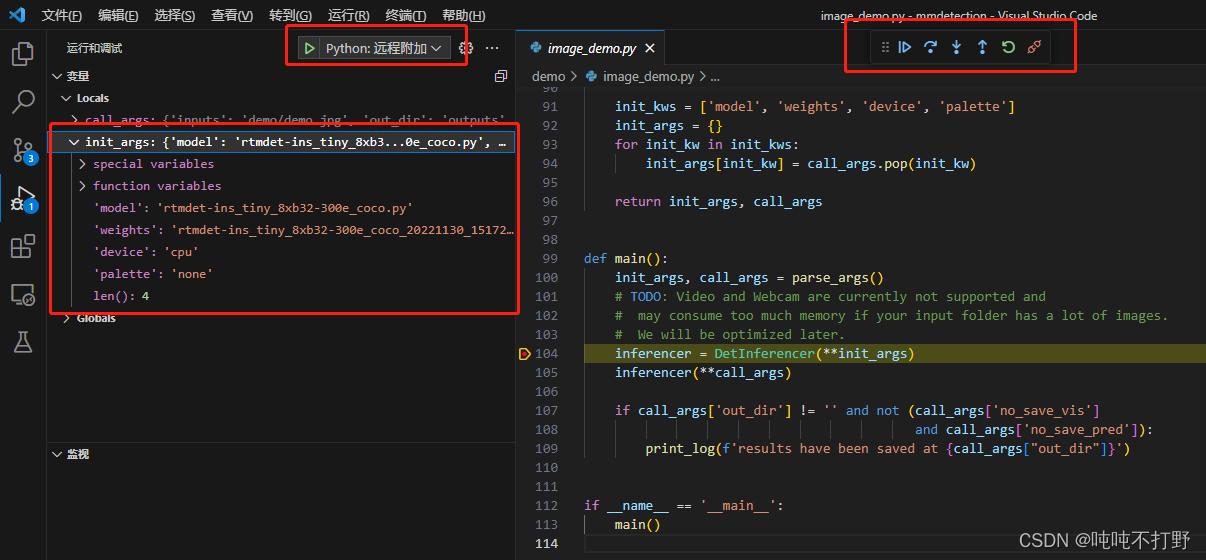Open the Testing flask icon view
This screenshot has width=1206, height=560.
(22, 342)
